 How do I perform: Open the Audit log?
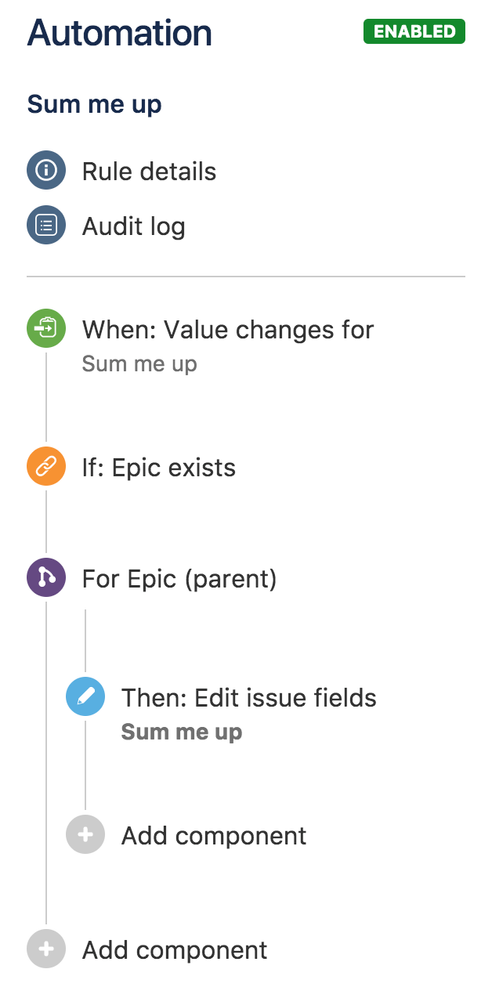134,226
